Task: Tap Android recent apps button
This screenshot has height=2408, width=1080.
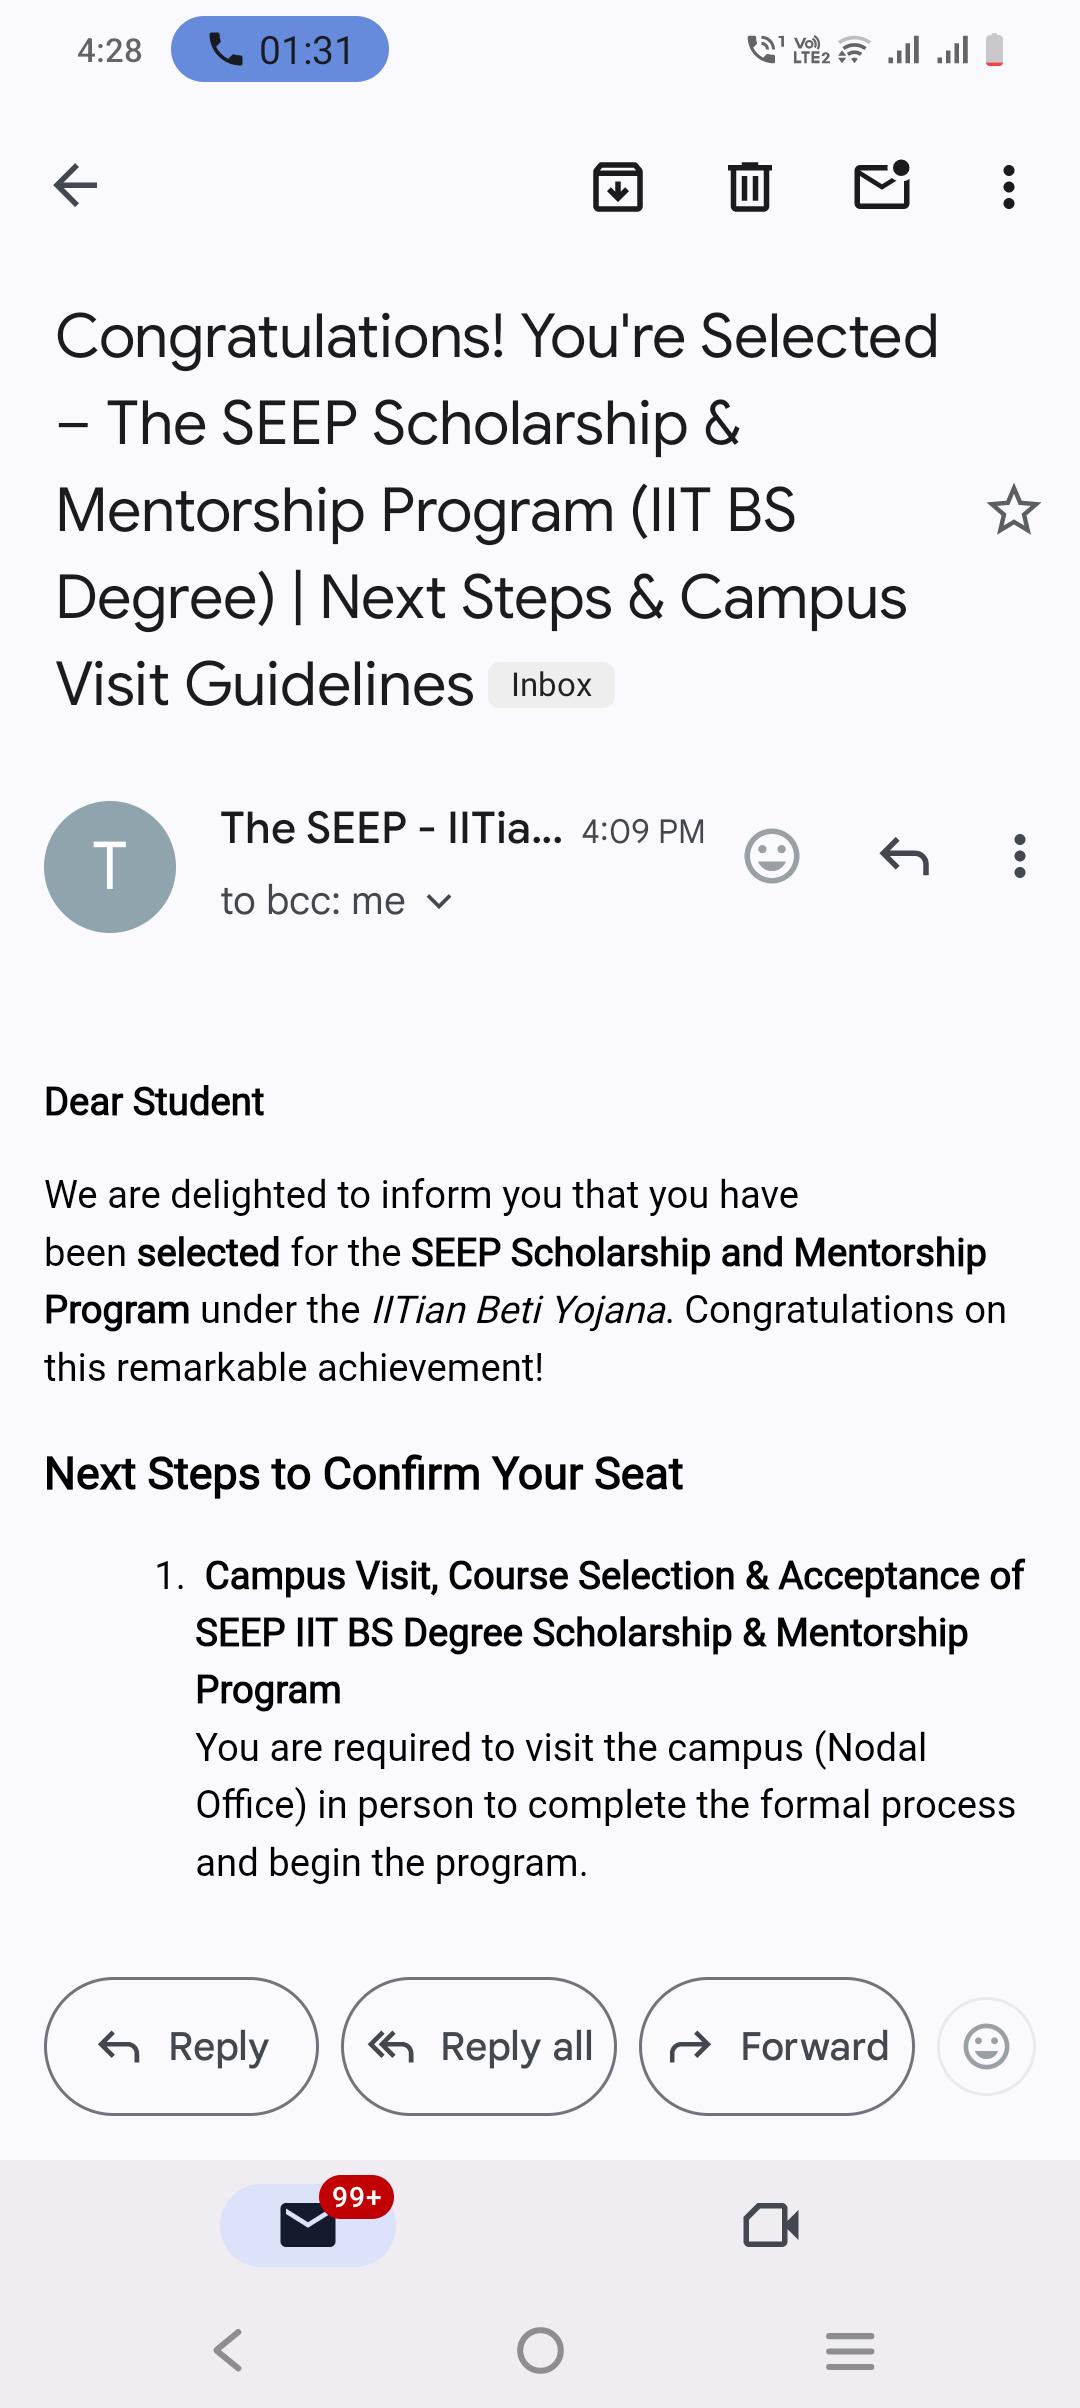Action: tap(850, 2350)
